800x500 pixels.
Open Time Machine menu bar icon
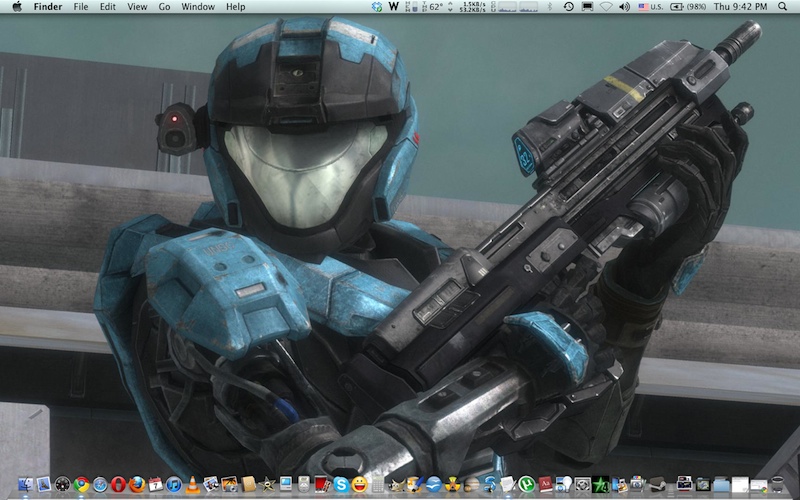(568, 7)
